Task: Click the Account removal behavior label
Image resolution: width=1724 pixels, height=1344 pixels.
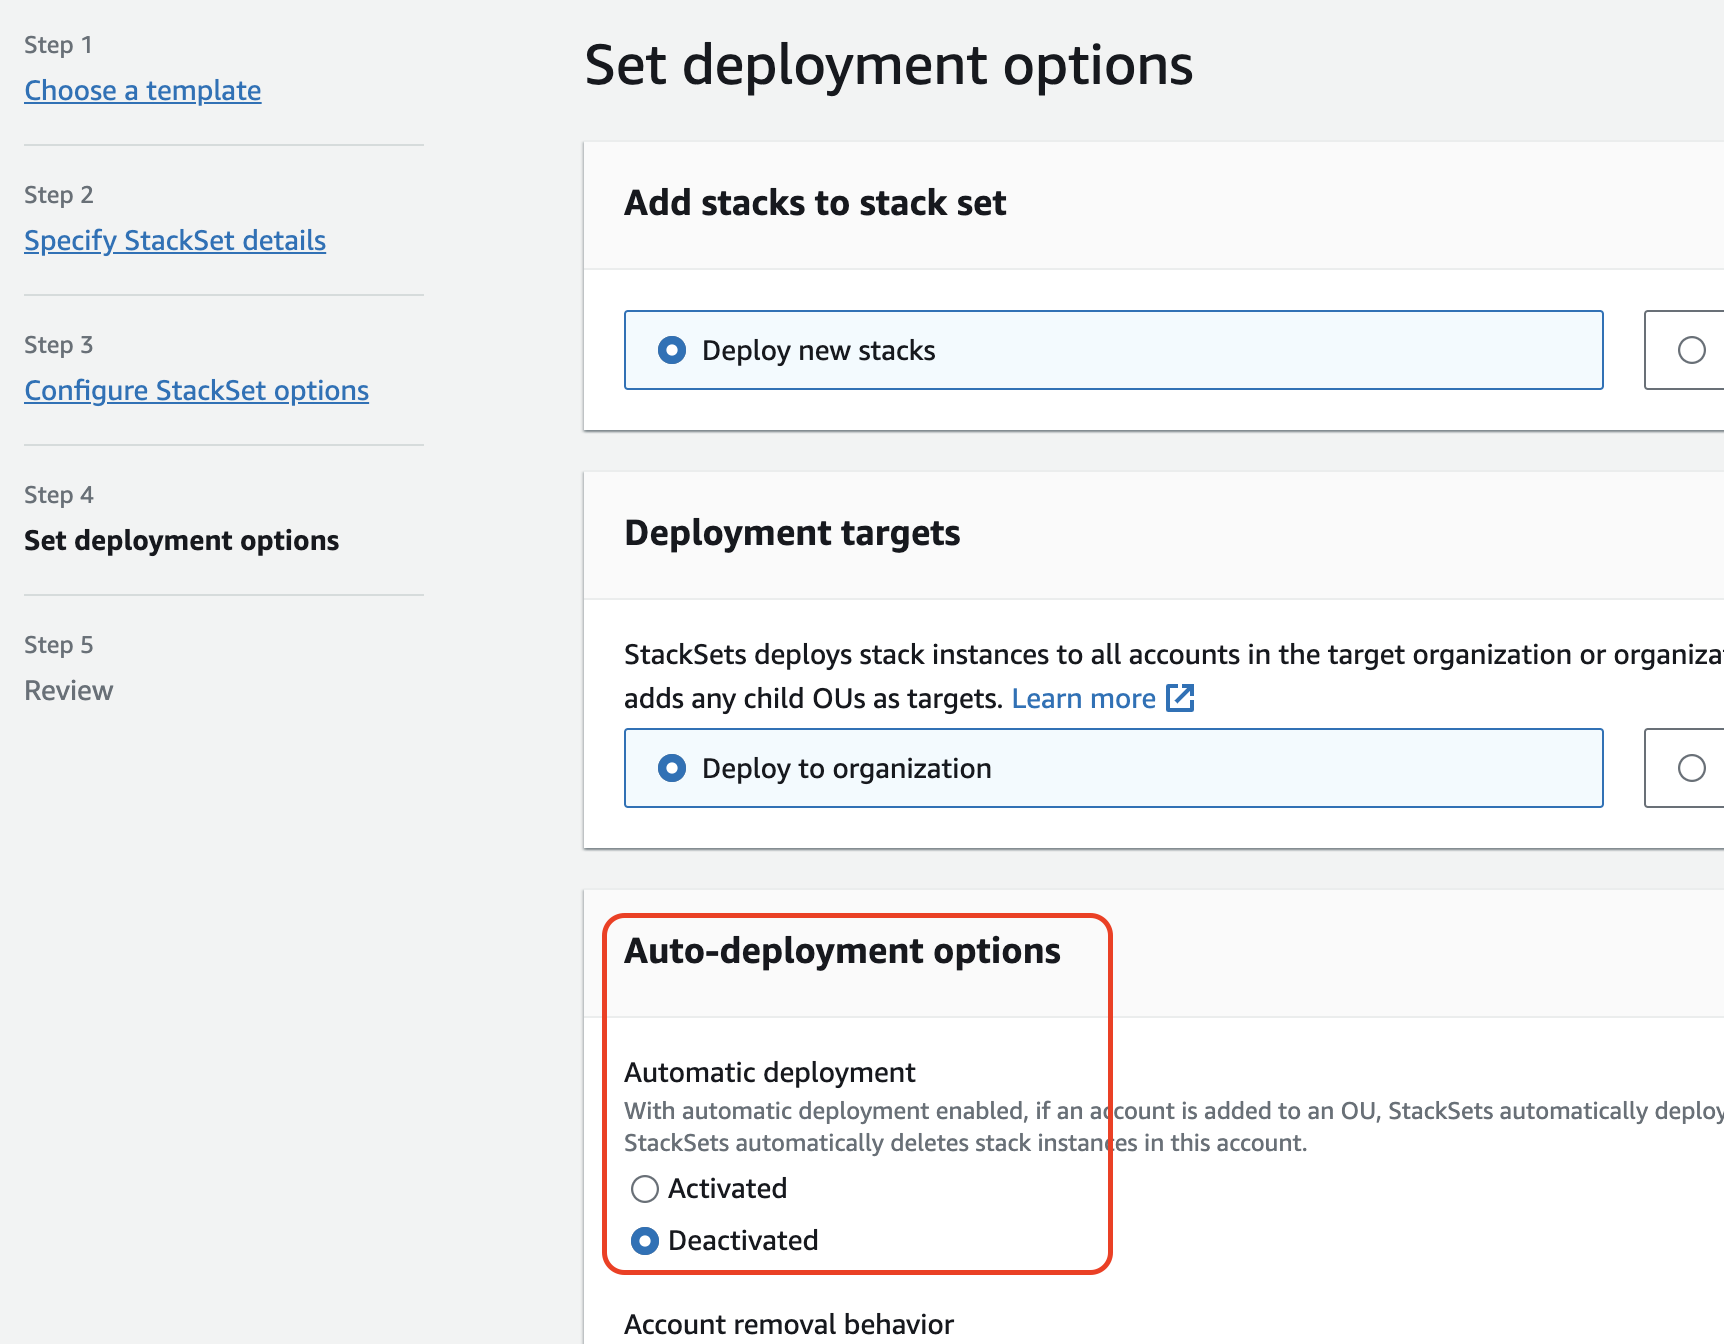Action: (x=789, y=1324)
